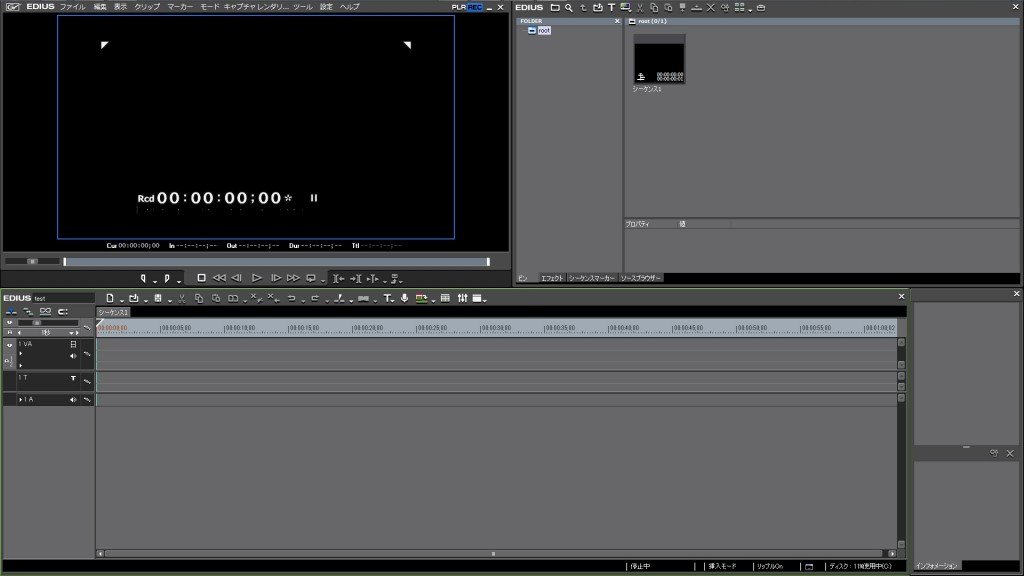Click the Undo icon in timeline toolbar
1024x576 pixels.
click(x=291, y=298)
